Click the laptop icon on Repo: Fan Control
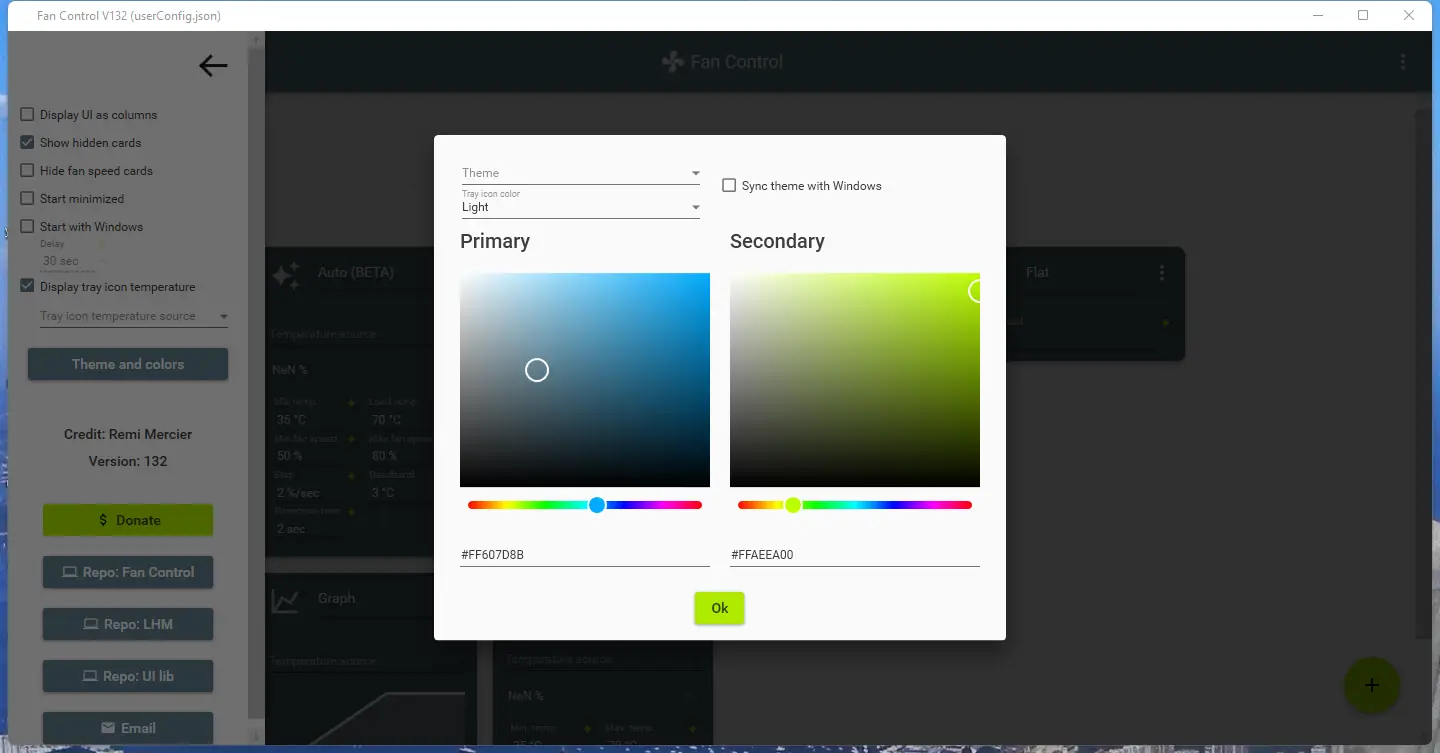Screen dimensions: 1440x753 (x=70, y=572)
